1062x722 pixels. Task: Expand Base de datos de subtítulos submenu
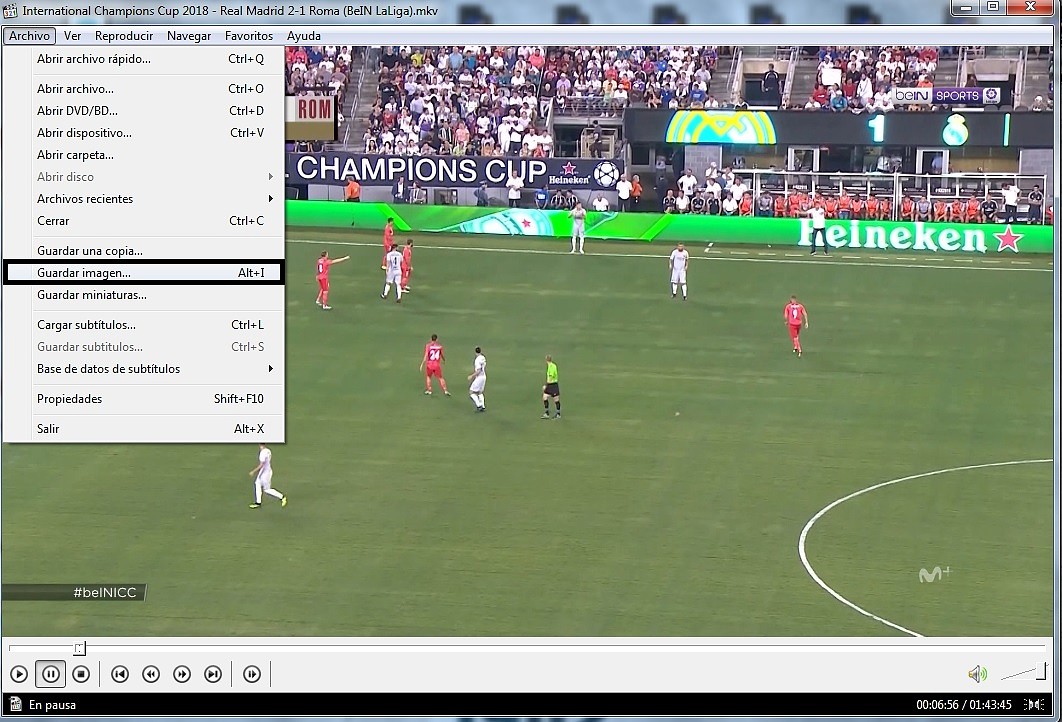(144, 368)
